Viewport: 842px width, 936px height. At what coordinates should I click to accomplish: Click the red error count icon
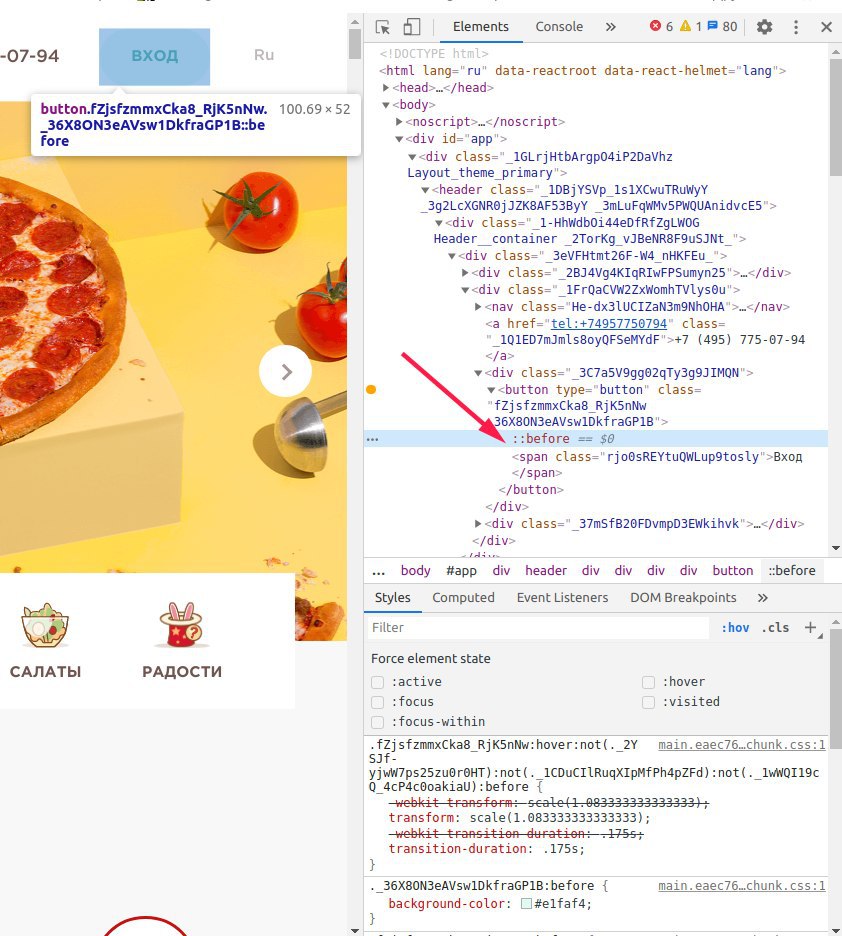point(655,26)
